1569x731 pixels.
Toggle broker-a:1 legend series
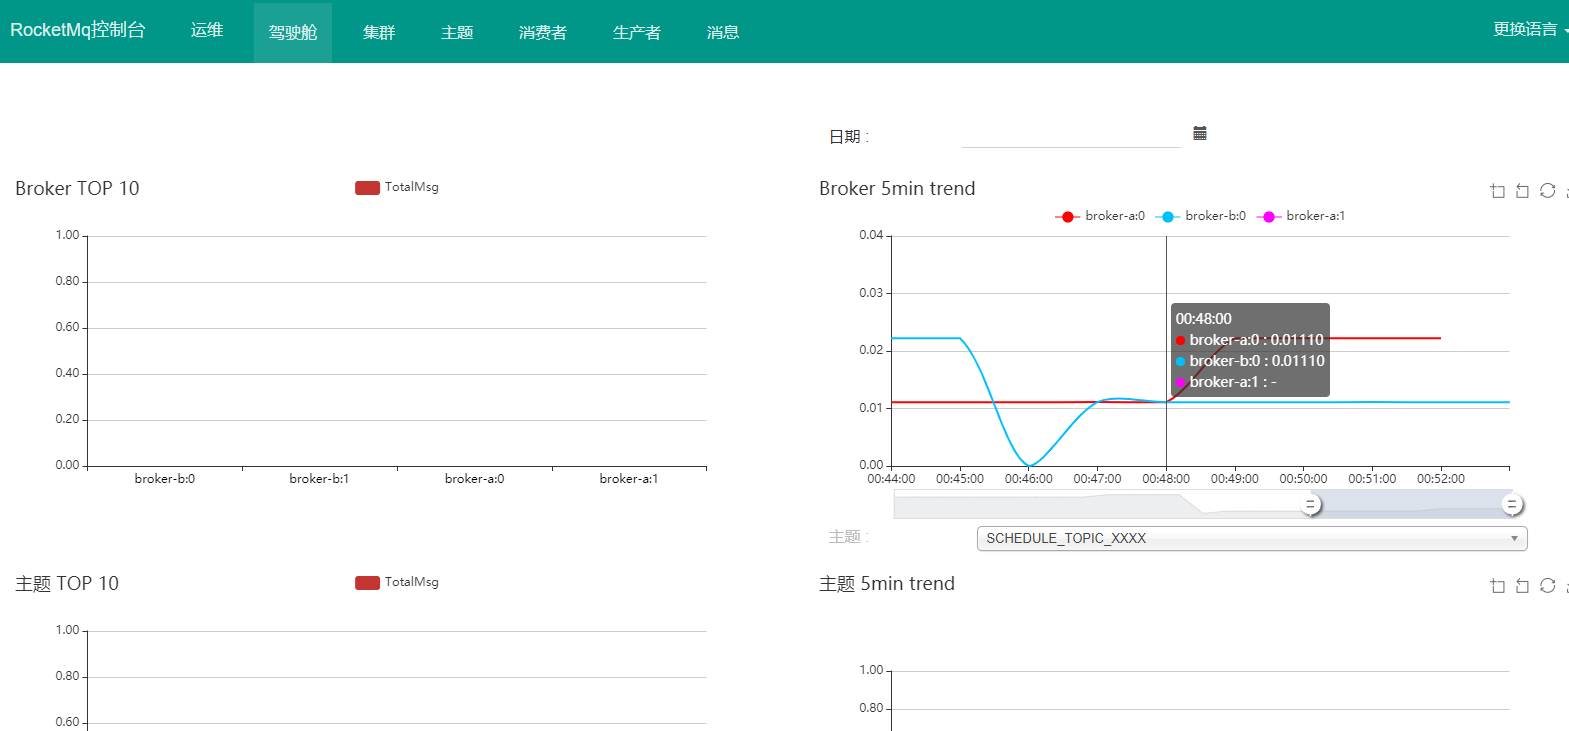(x=1301, y=216)
